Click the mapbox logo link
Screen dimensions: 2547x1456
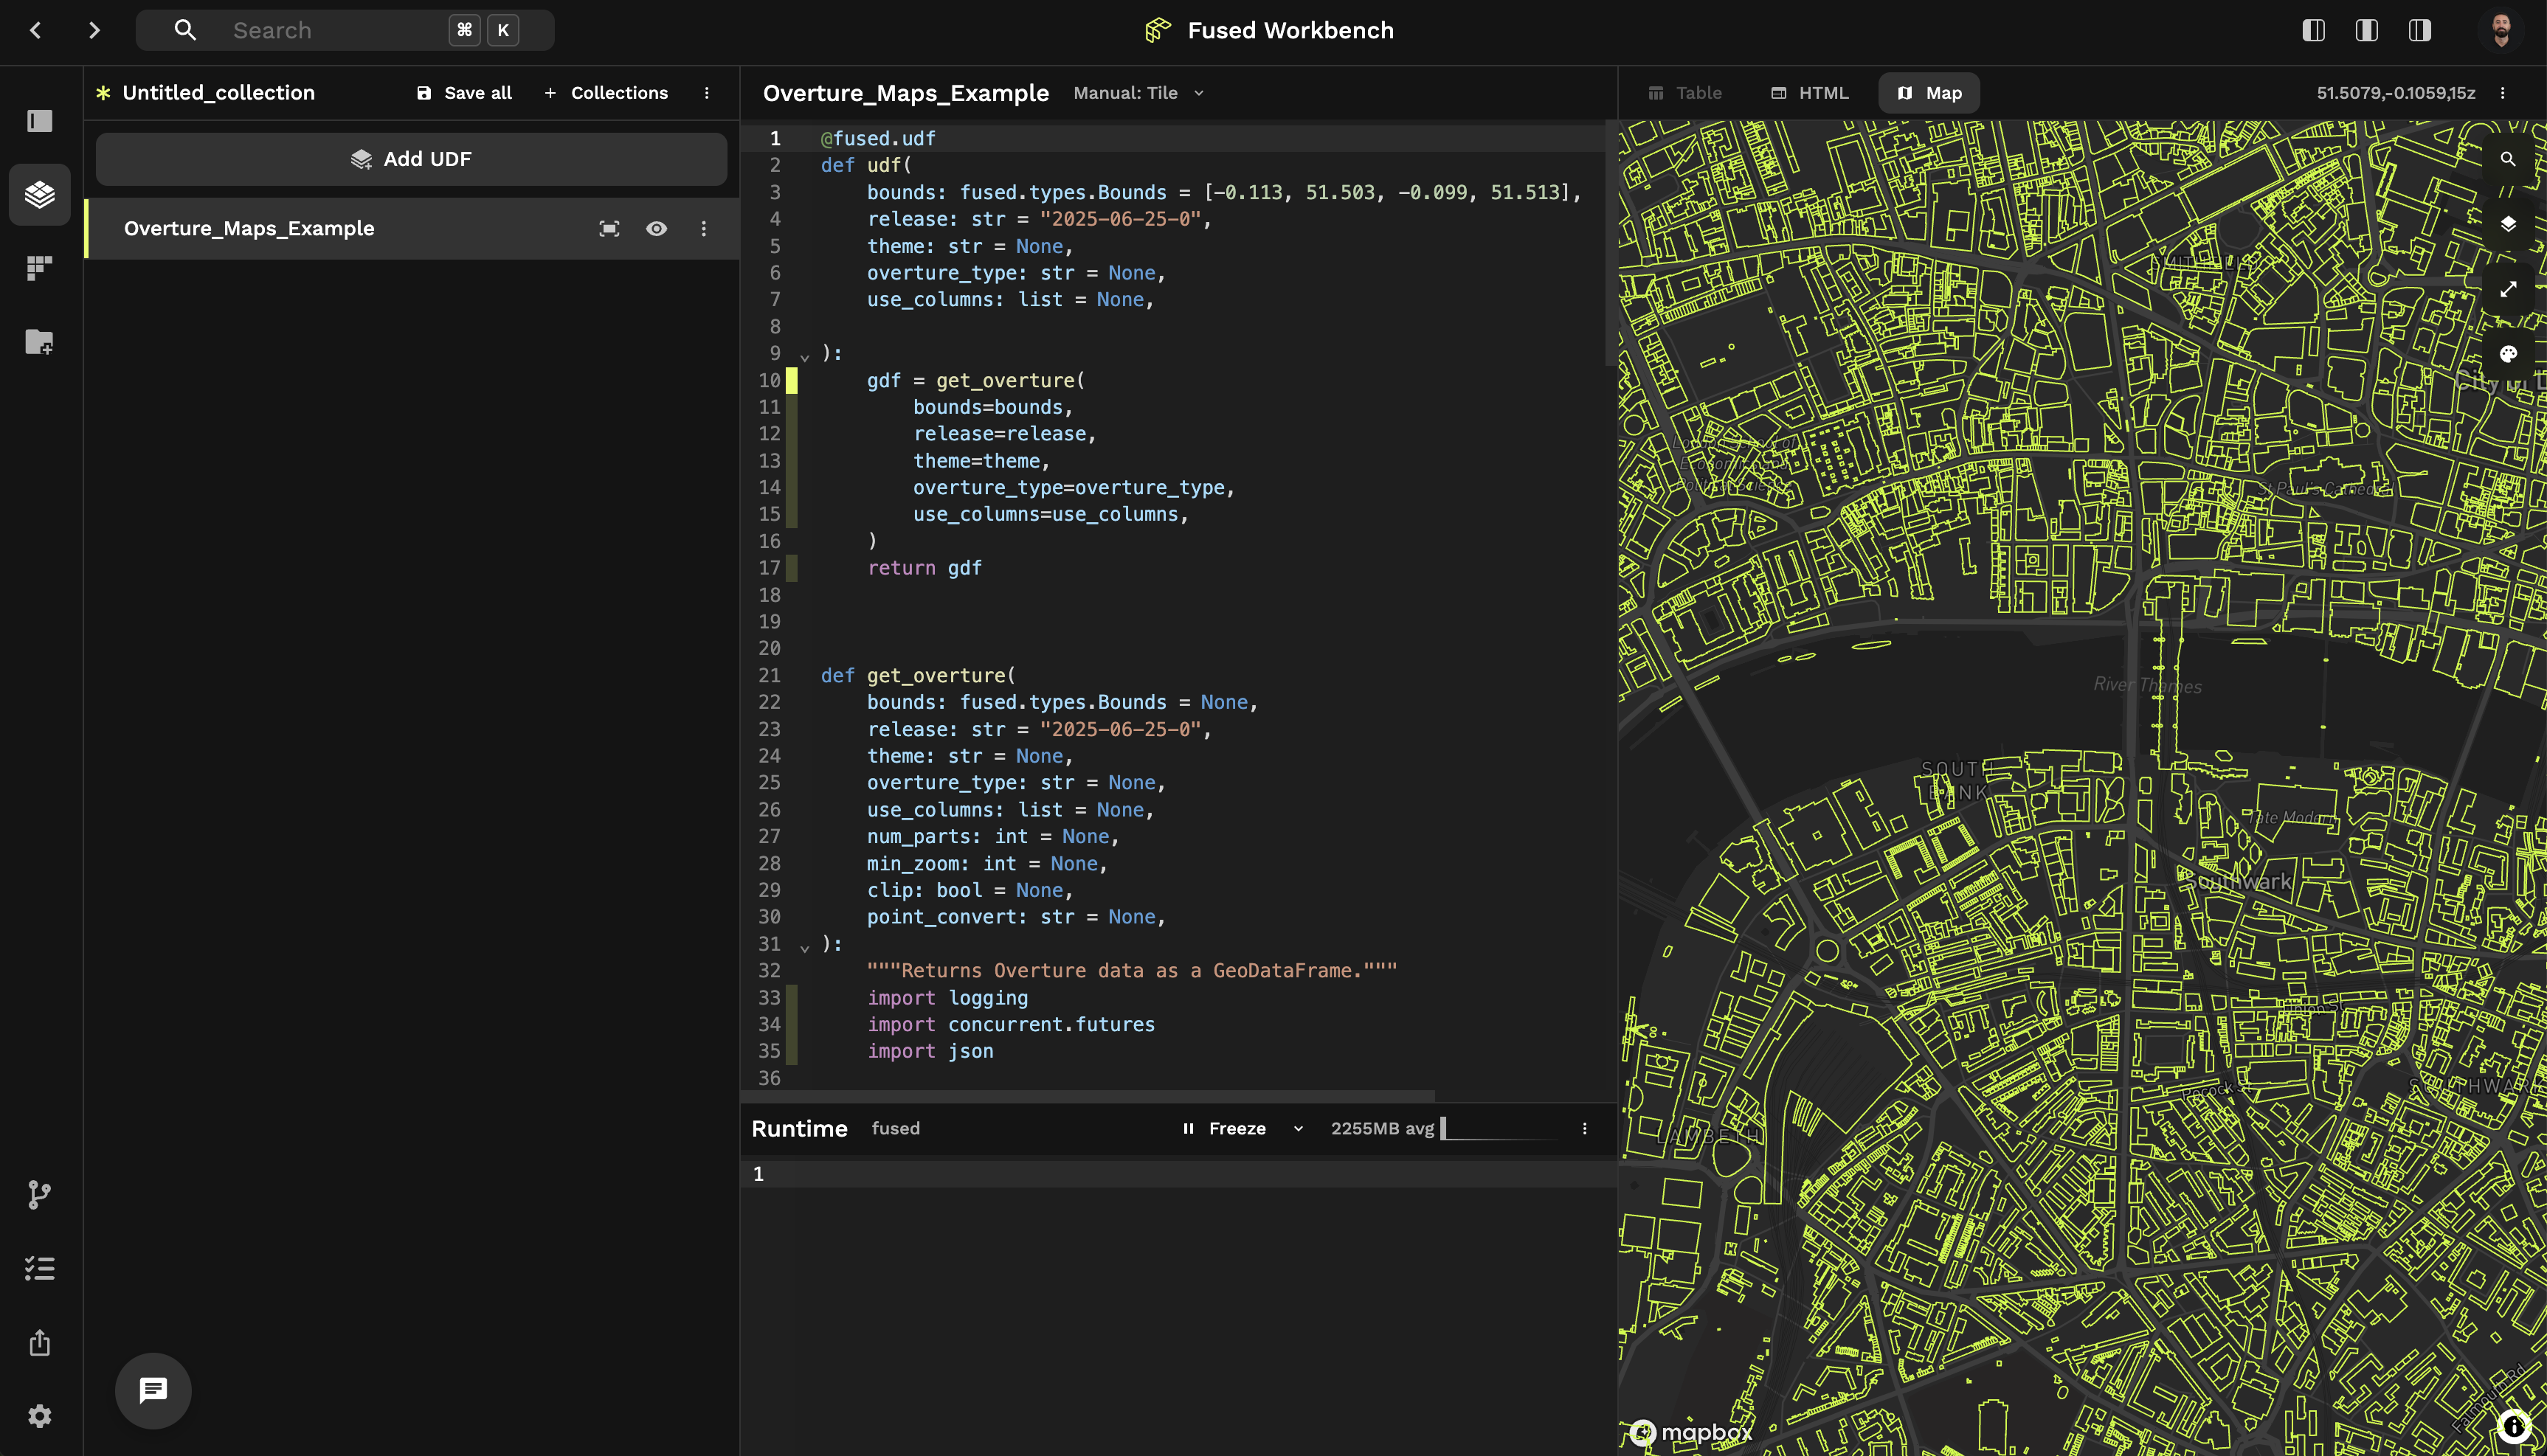(1690, 1432)
